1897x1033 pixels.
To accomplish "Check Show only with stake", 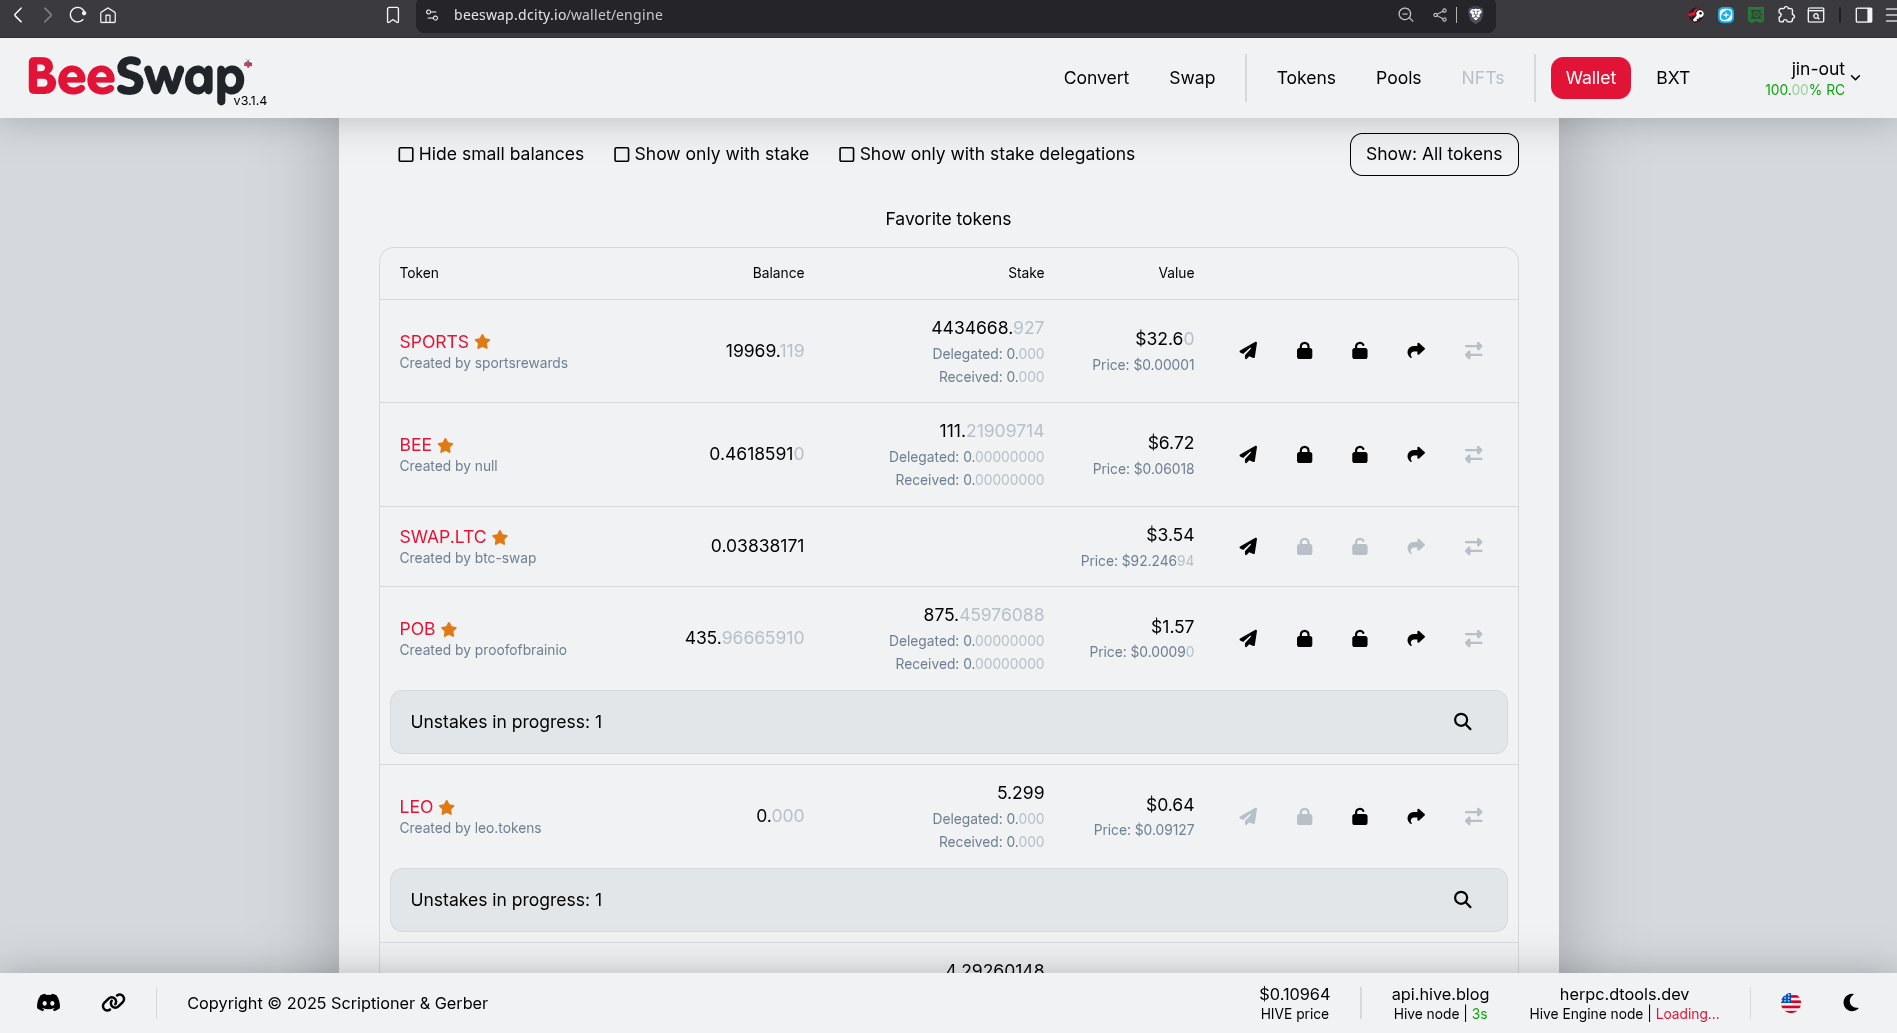I will [622, 155].
